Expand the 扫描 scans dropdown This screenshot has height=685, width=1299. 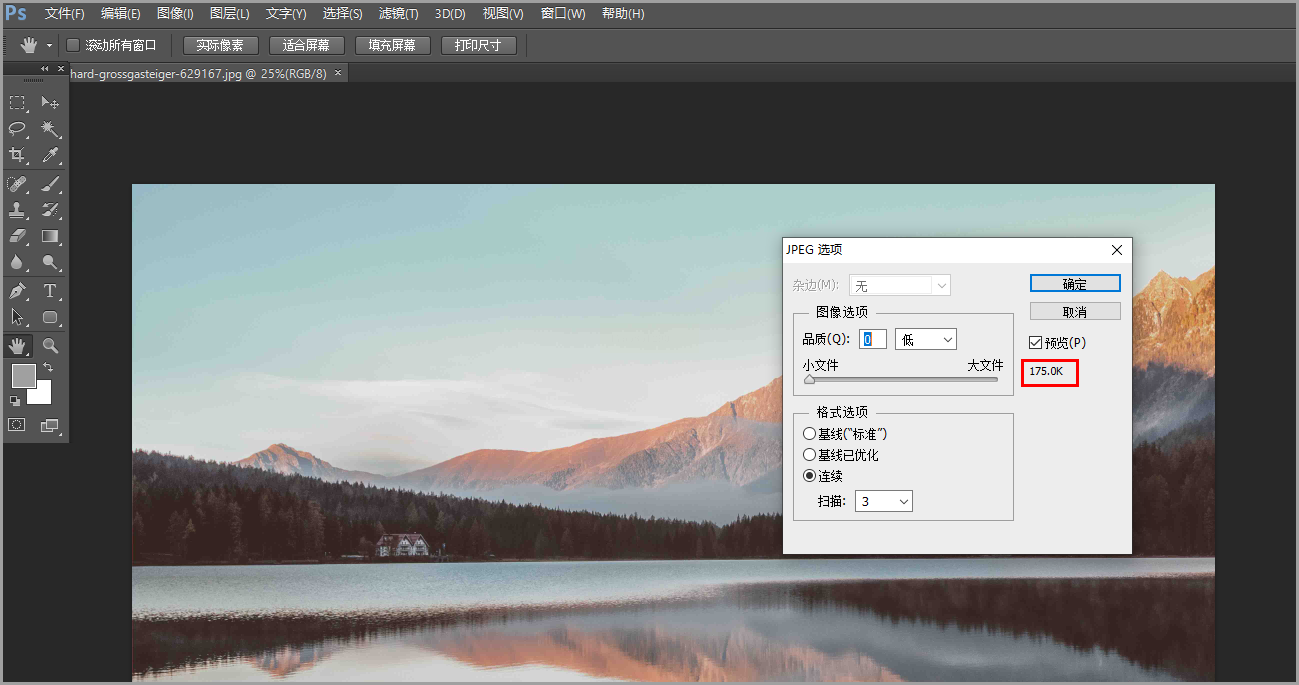[884, 501]
